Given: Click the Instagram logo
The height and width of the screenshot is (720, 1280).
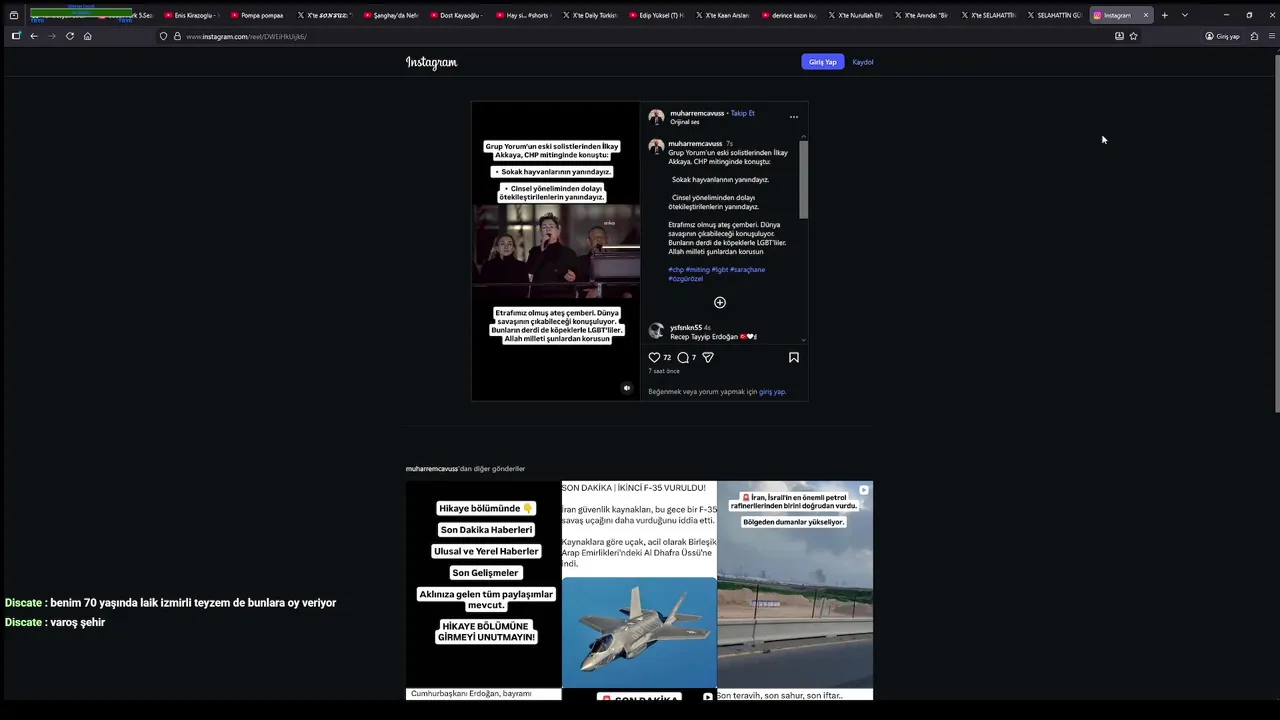Looking at the screenshot, I should [x=431, y=62].
